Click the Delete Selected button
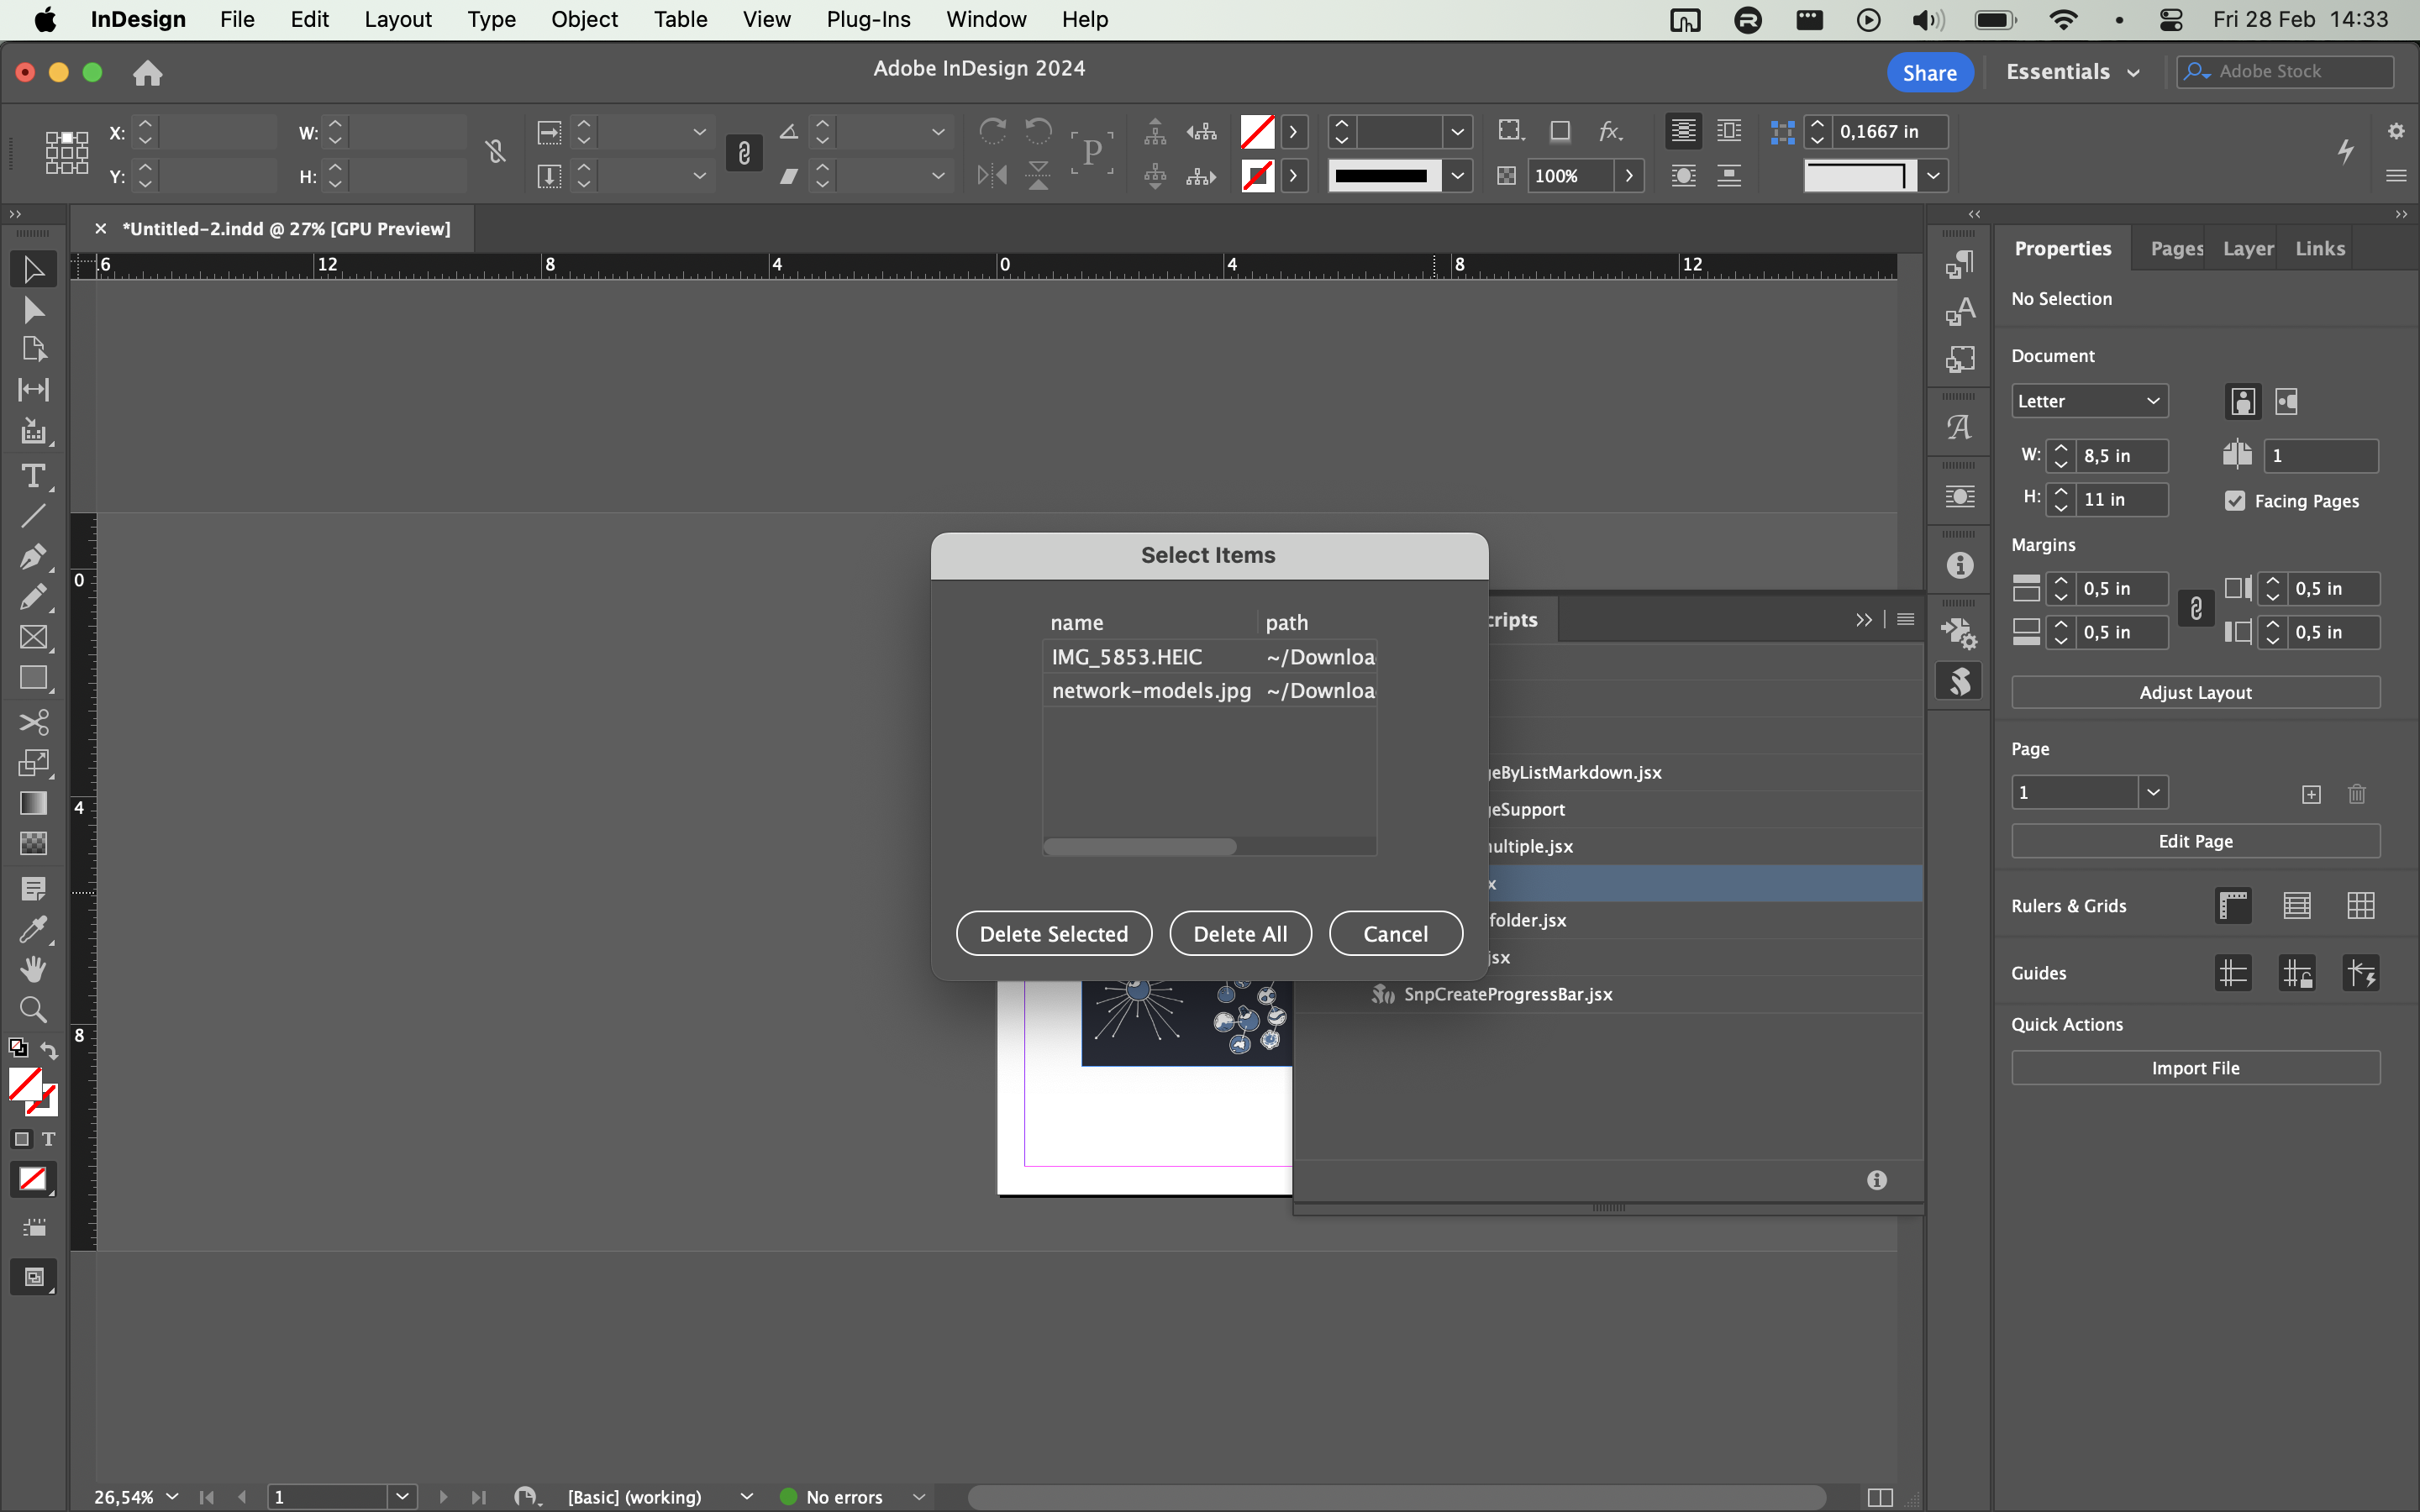 (1053, 933)
